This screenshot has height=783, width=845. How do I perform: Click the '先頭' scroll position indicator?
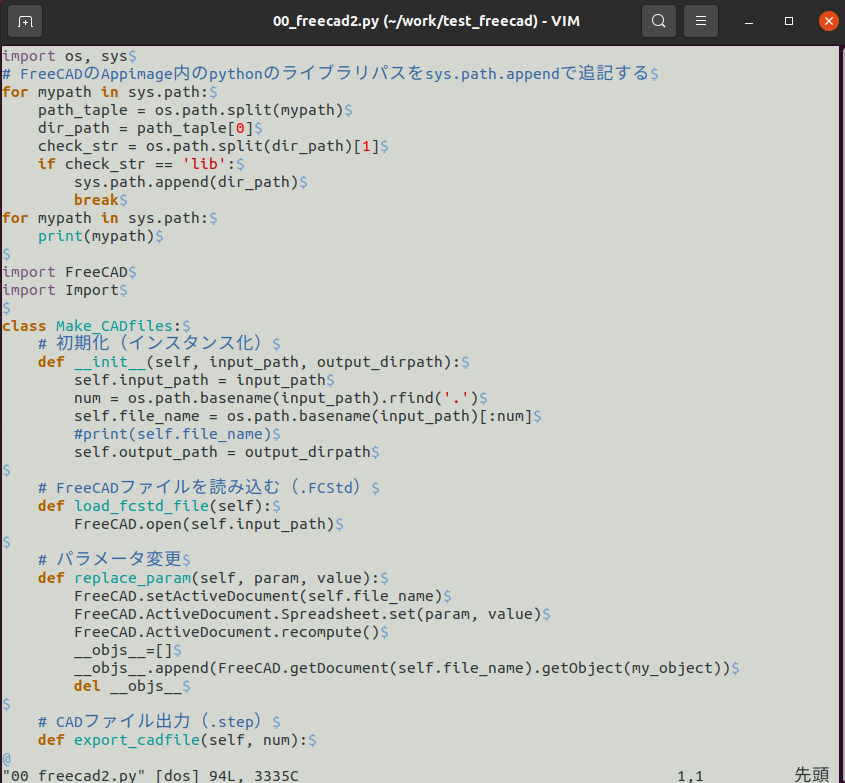click(x=812, y=775)
